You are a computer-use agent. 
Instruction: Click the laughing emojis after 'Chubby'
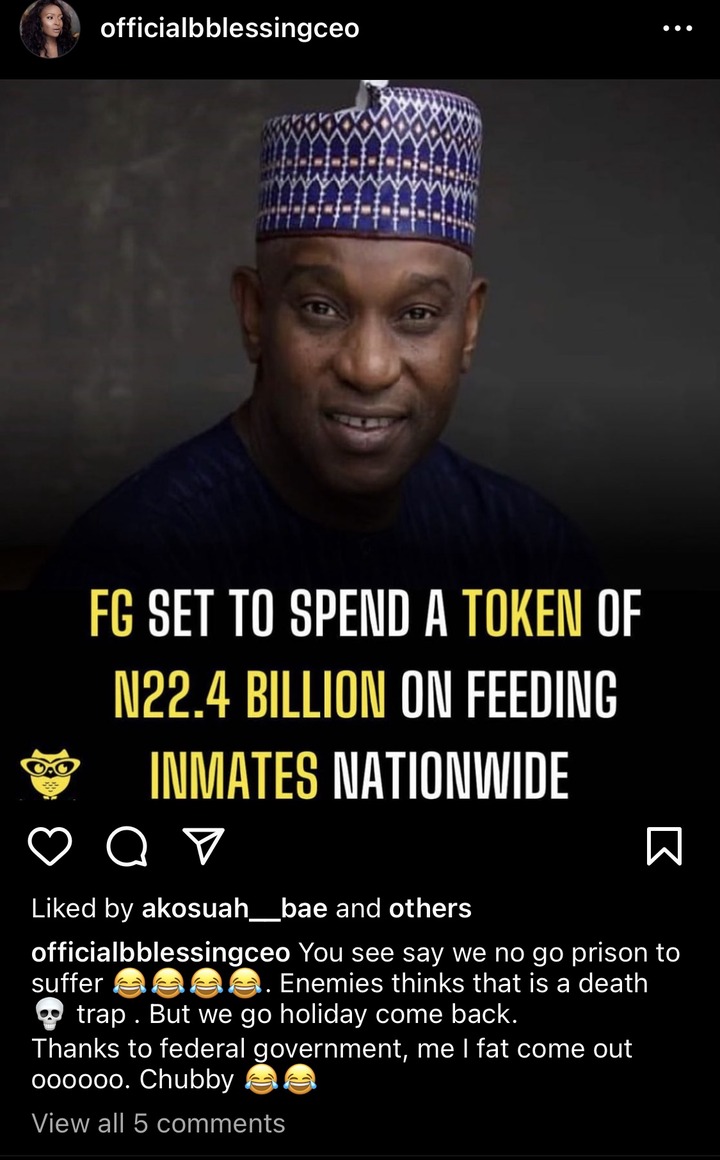(x=280, y=1080)
